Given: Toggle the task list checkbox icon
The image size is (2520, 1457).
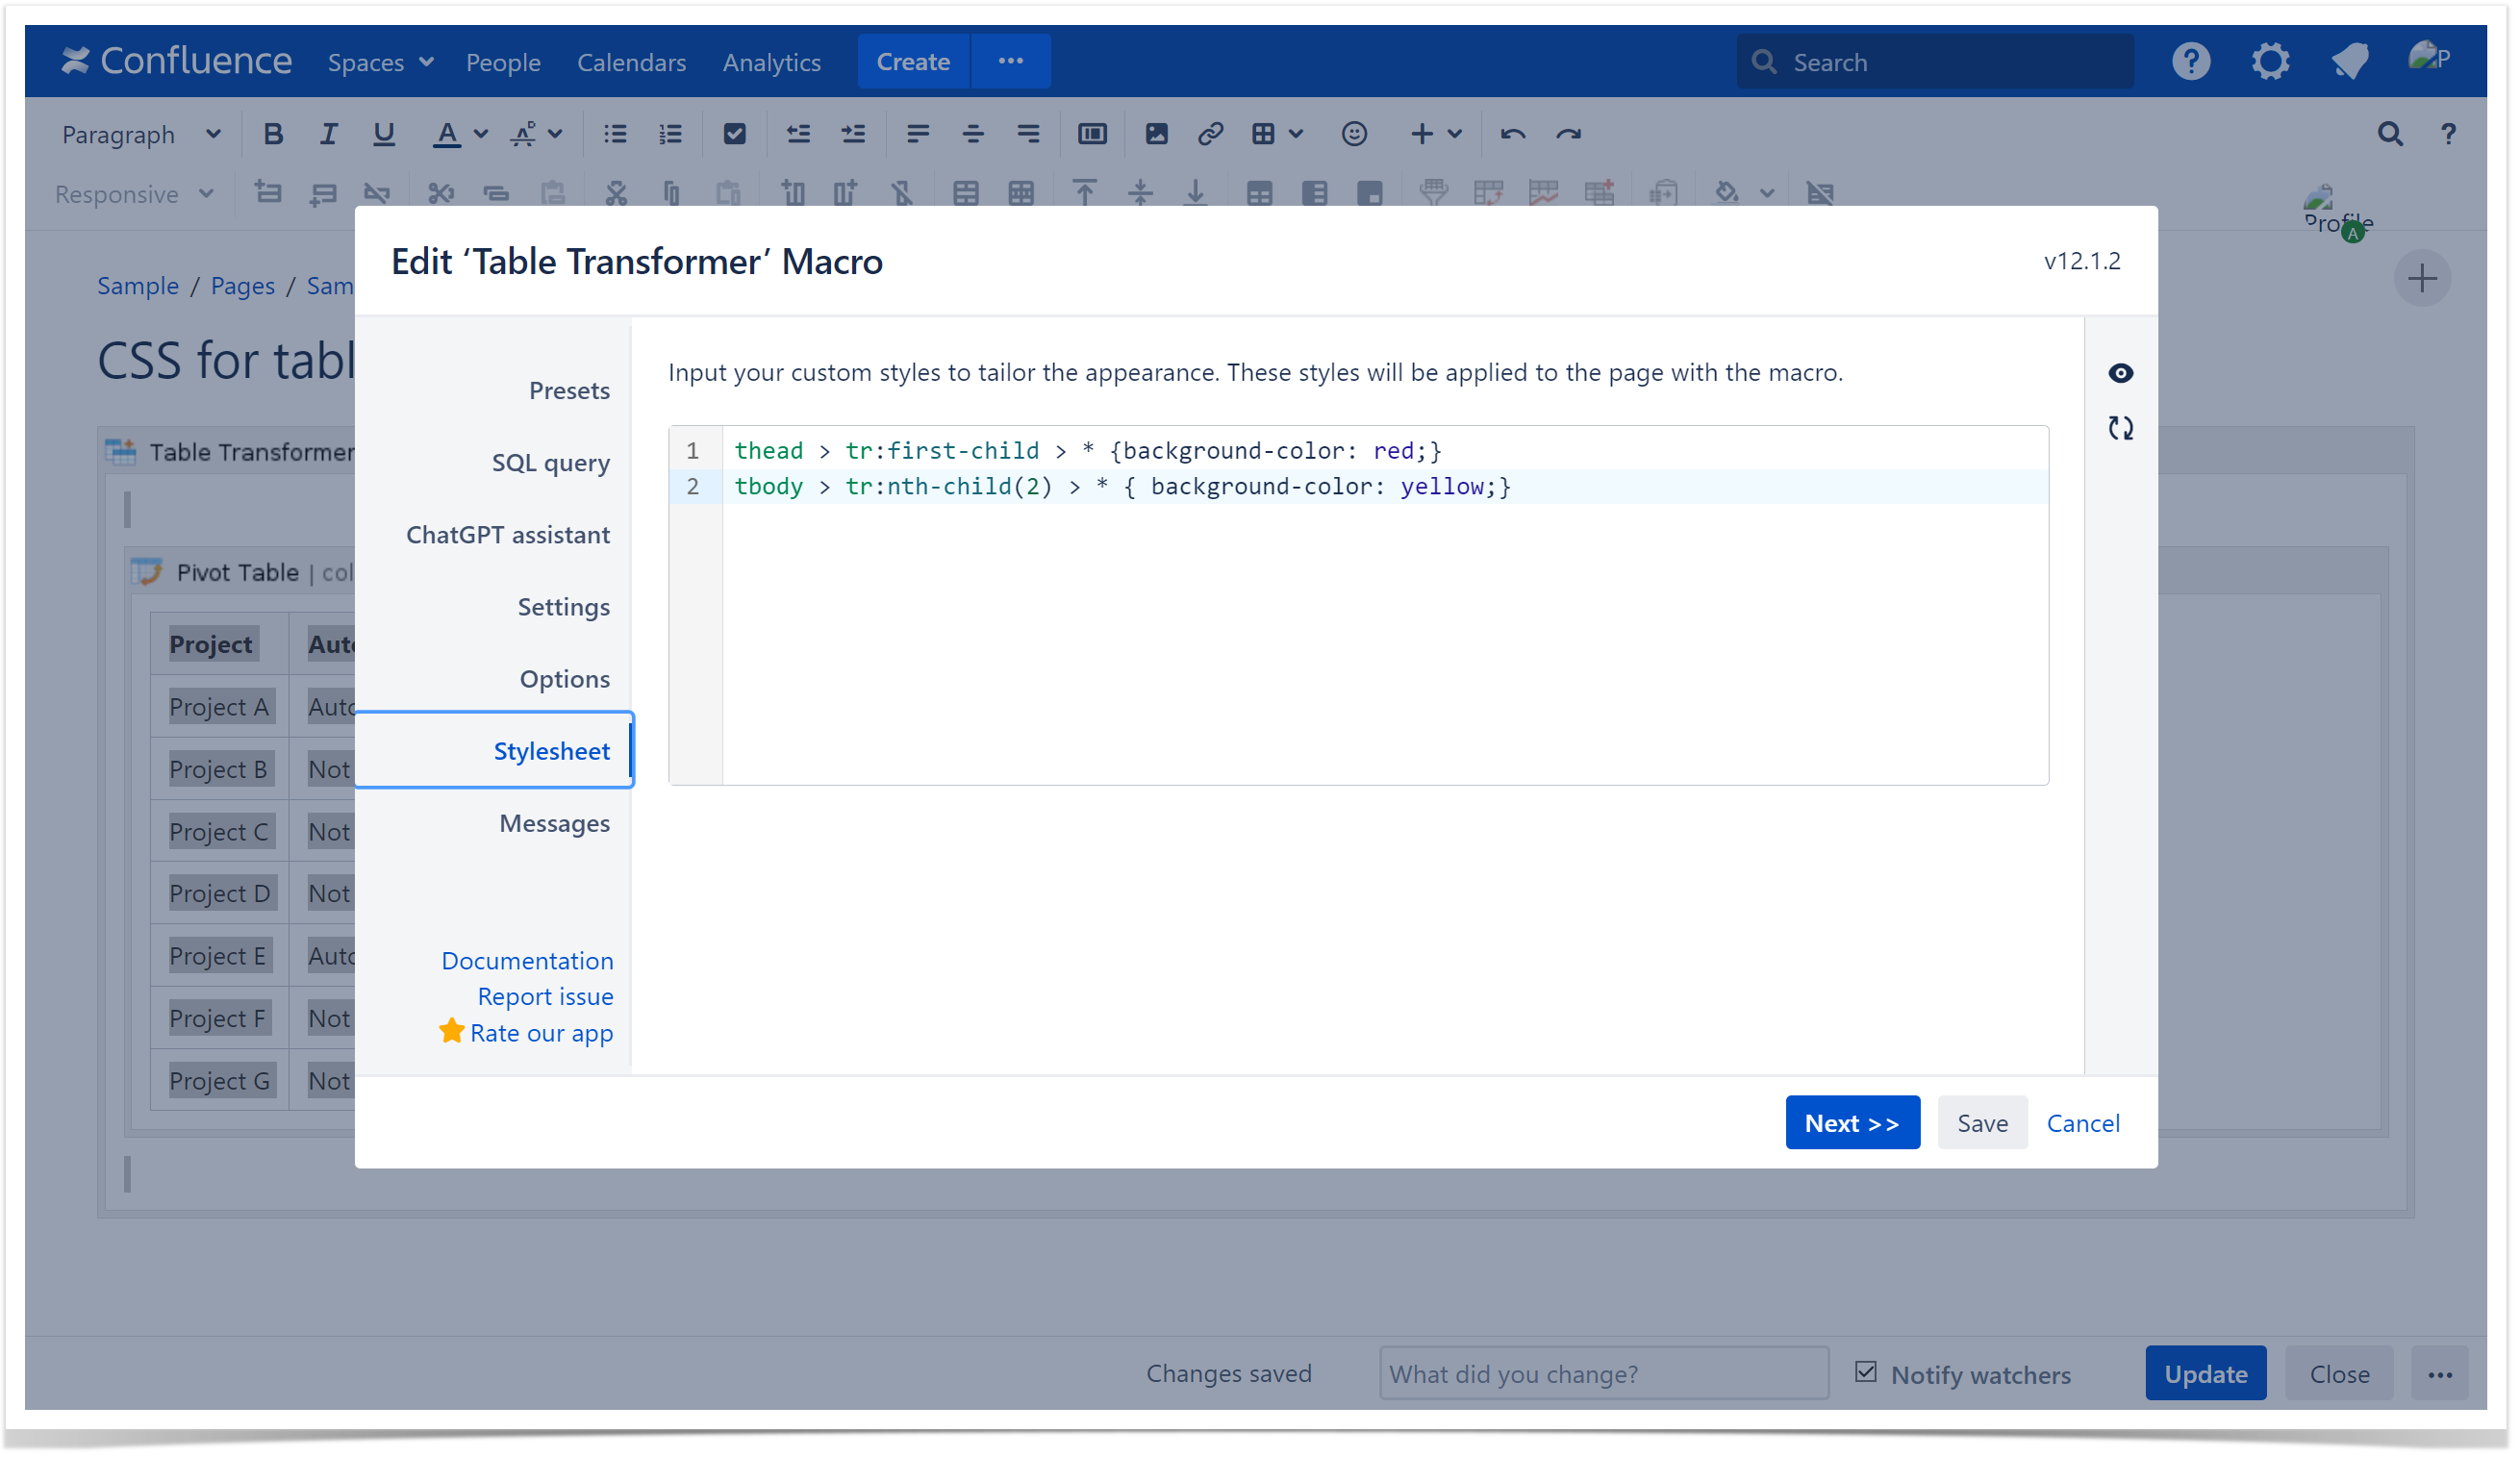Looking at the screenshot, I should (734, 134).
